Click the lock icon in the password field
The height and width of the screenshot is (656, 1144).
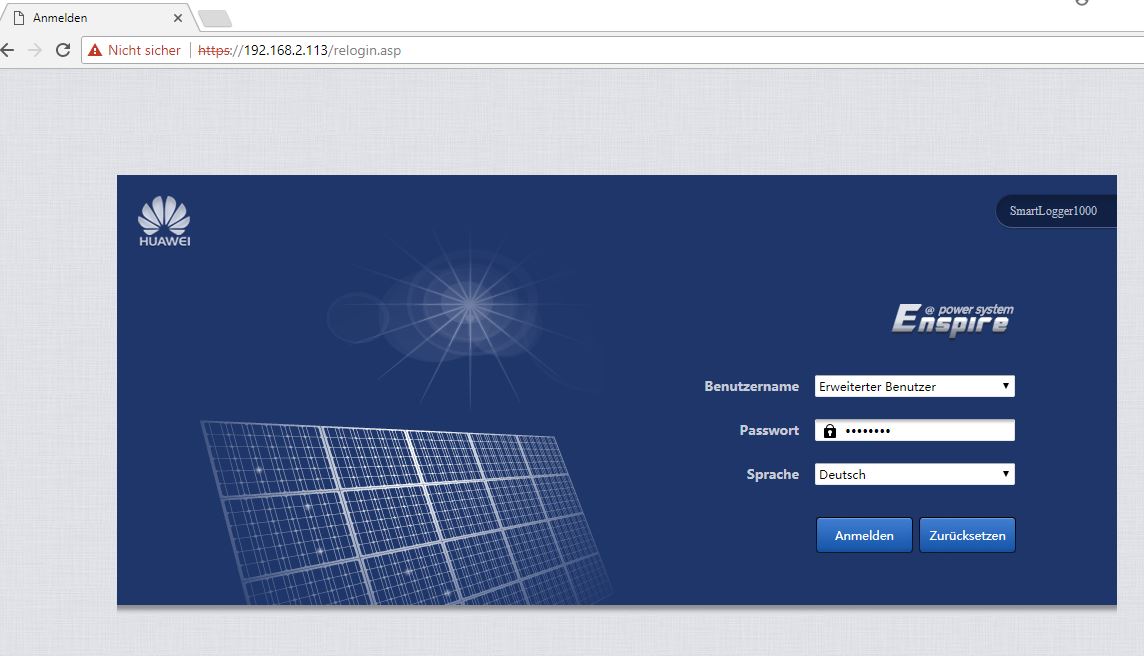tap(830, 431)
